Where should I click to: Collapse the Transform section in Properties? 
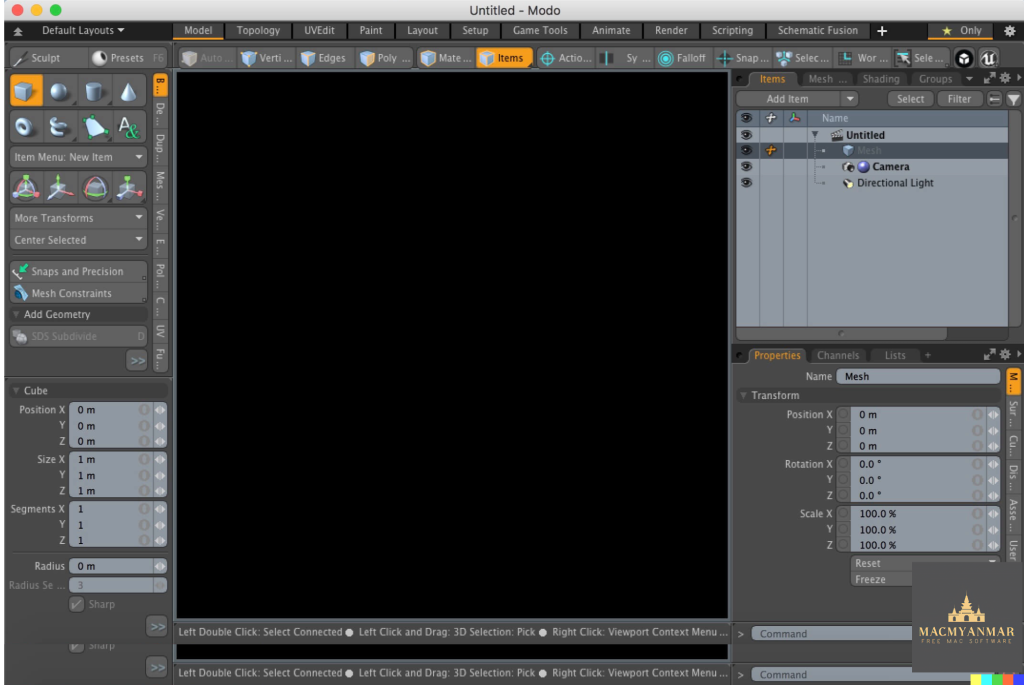[743, 396]
